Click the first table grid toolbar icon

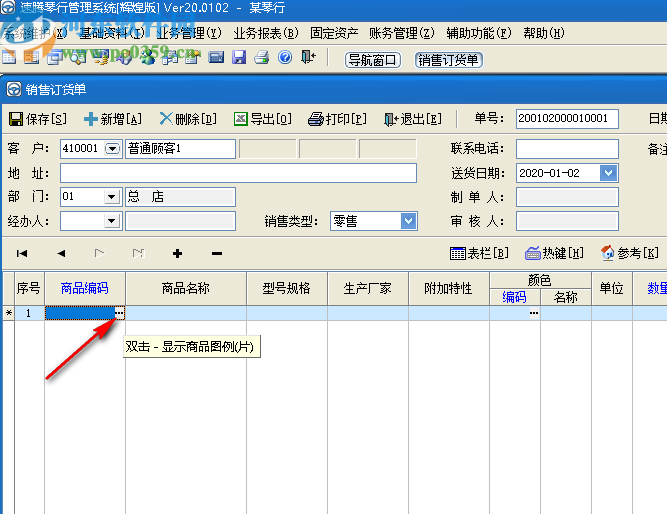(9, 57)
